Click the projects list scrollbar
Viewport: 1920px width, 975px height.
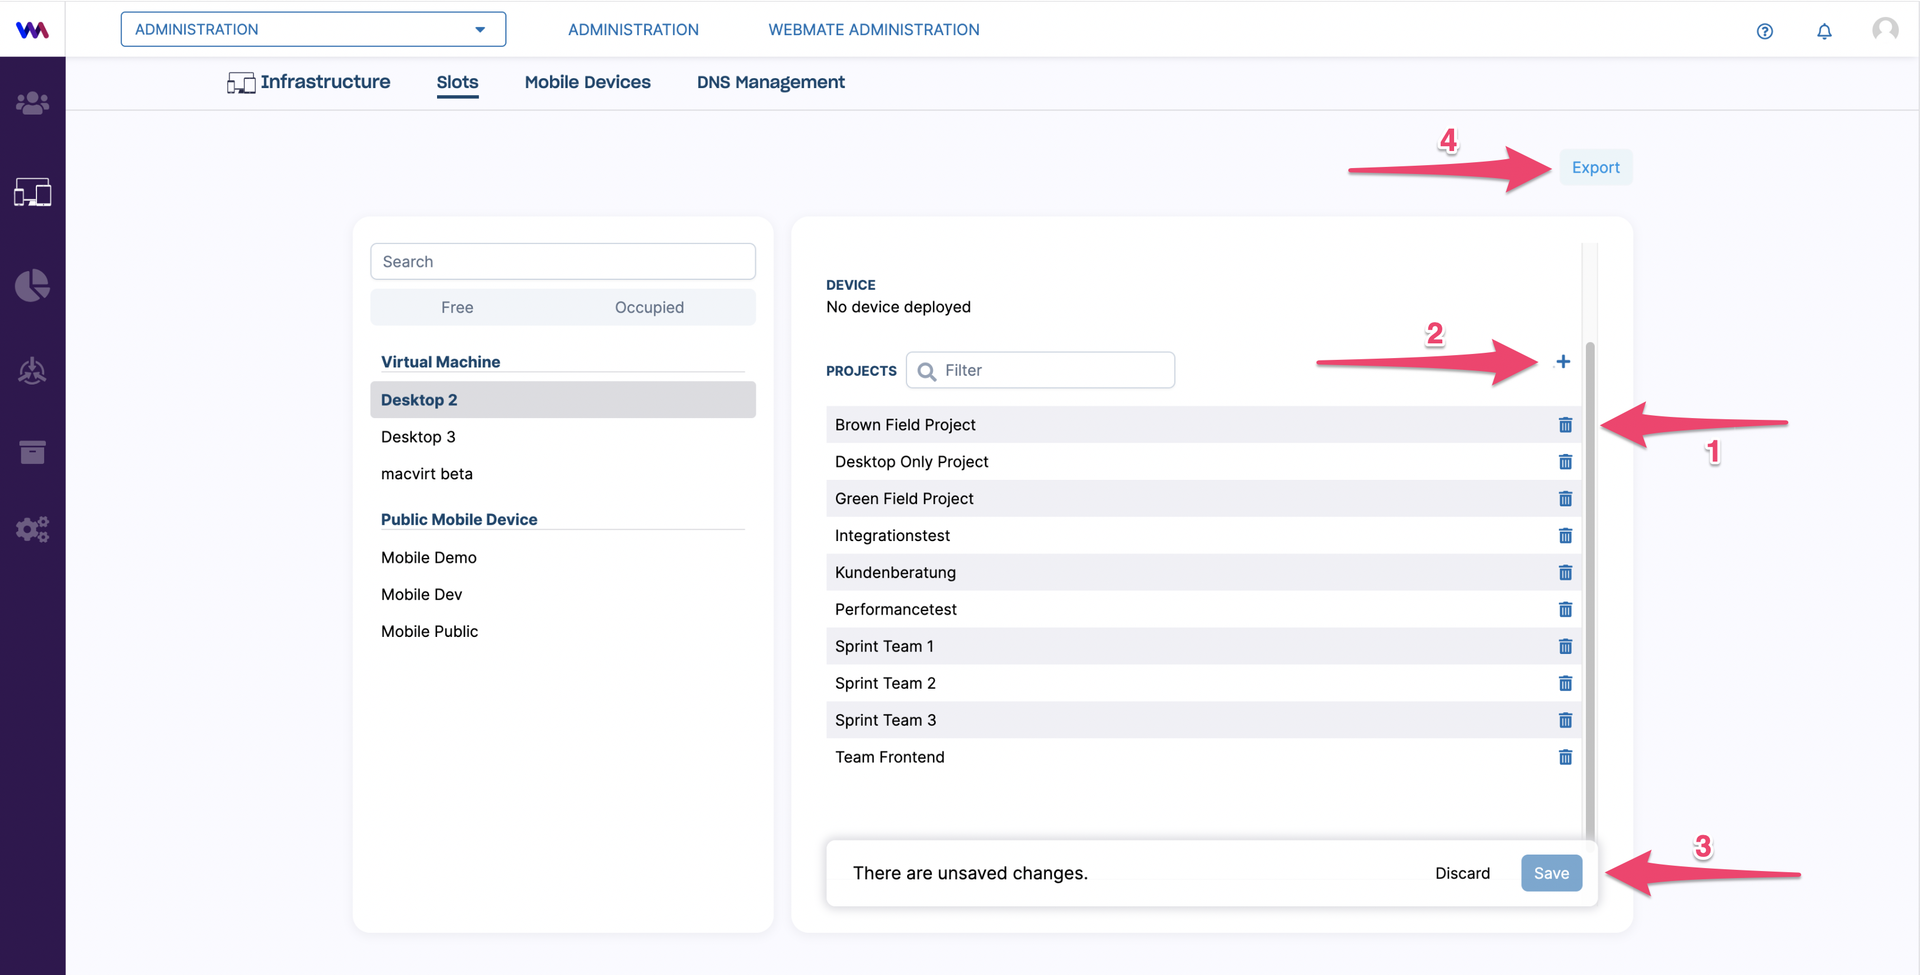(1590, 590)
